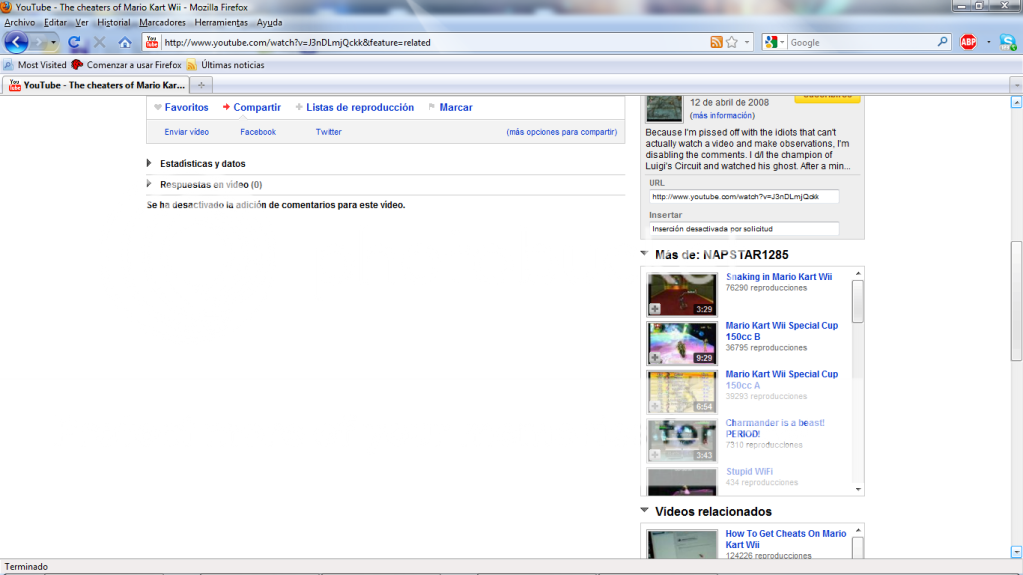Reload the page with the refresh icon

coord(74,43)
